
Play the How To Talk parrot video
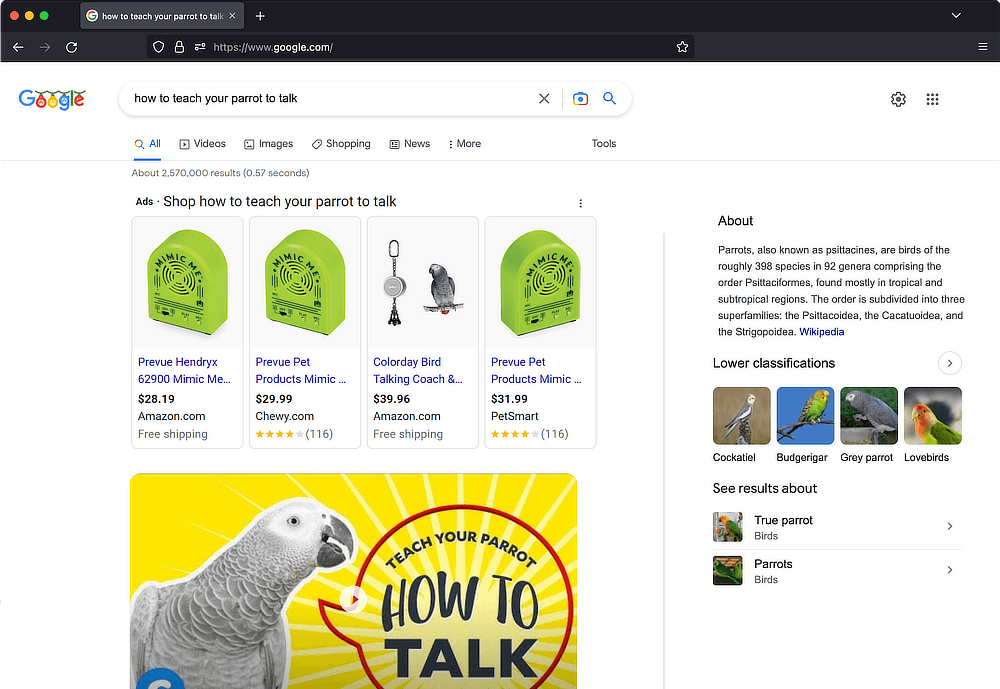click(353, 599)
